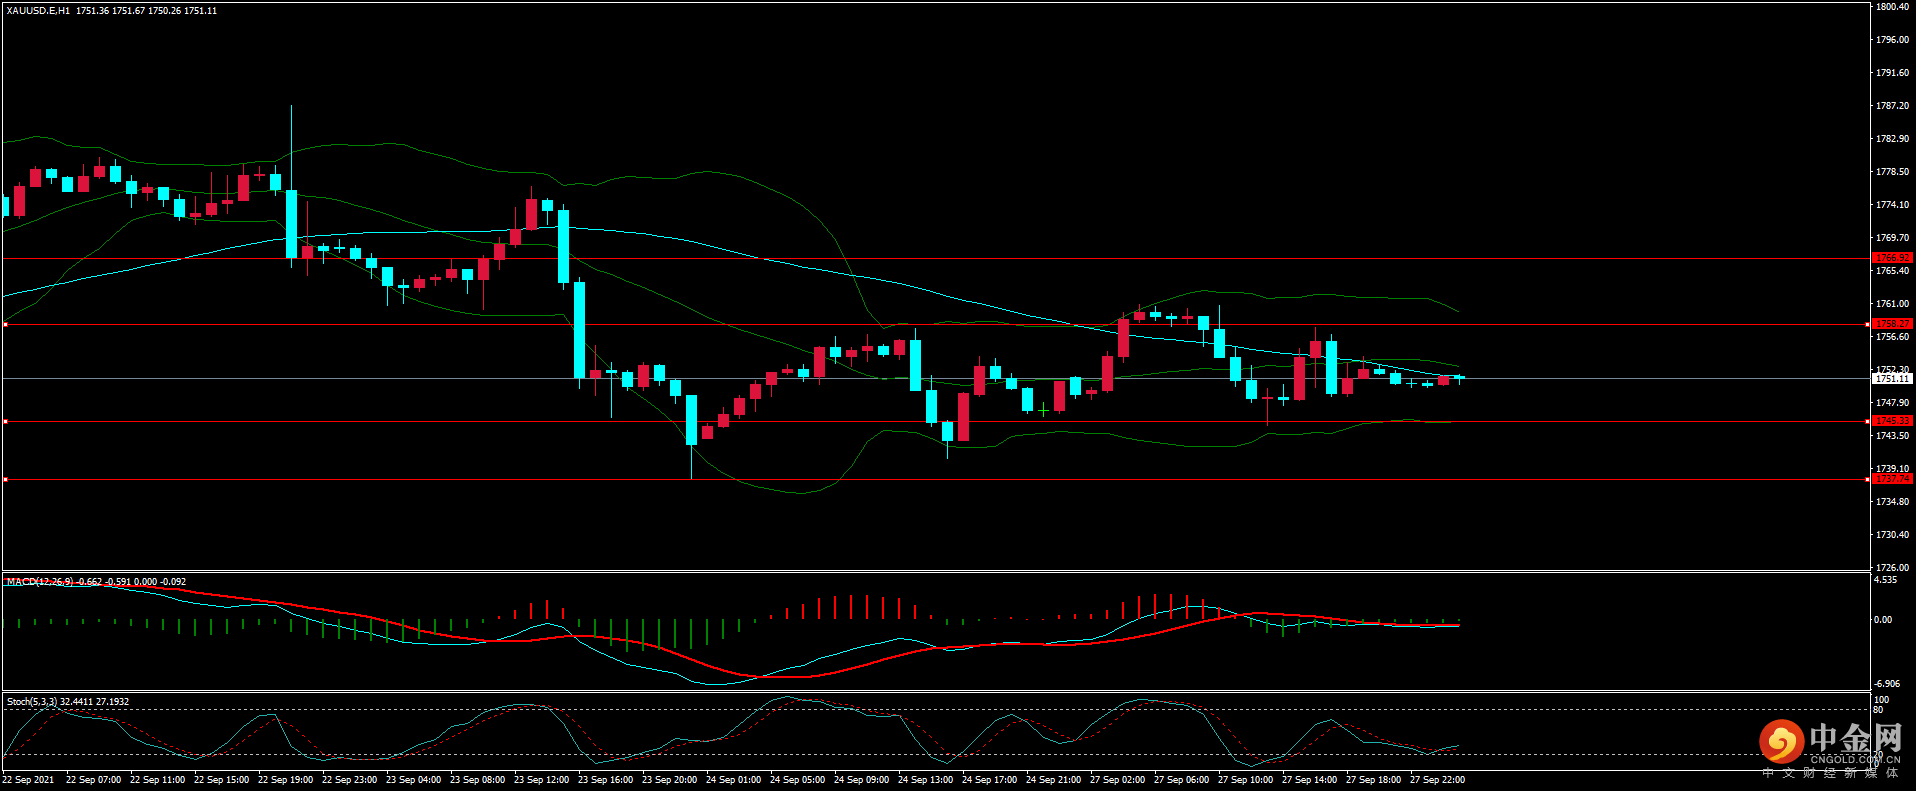Click the 1787.20 price scale label
This screenshot has height=791, width=1916.
(1892, 106)
